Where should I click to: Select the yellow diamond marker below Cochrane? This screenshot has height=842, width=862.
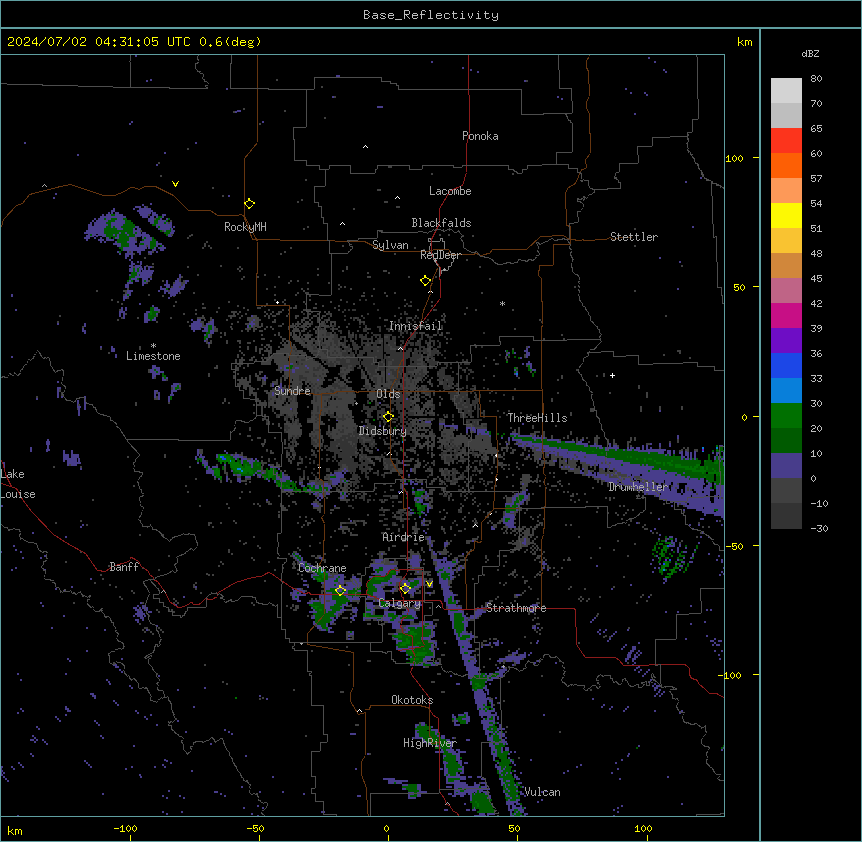click(340, 591)
